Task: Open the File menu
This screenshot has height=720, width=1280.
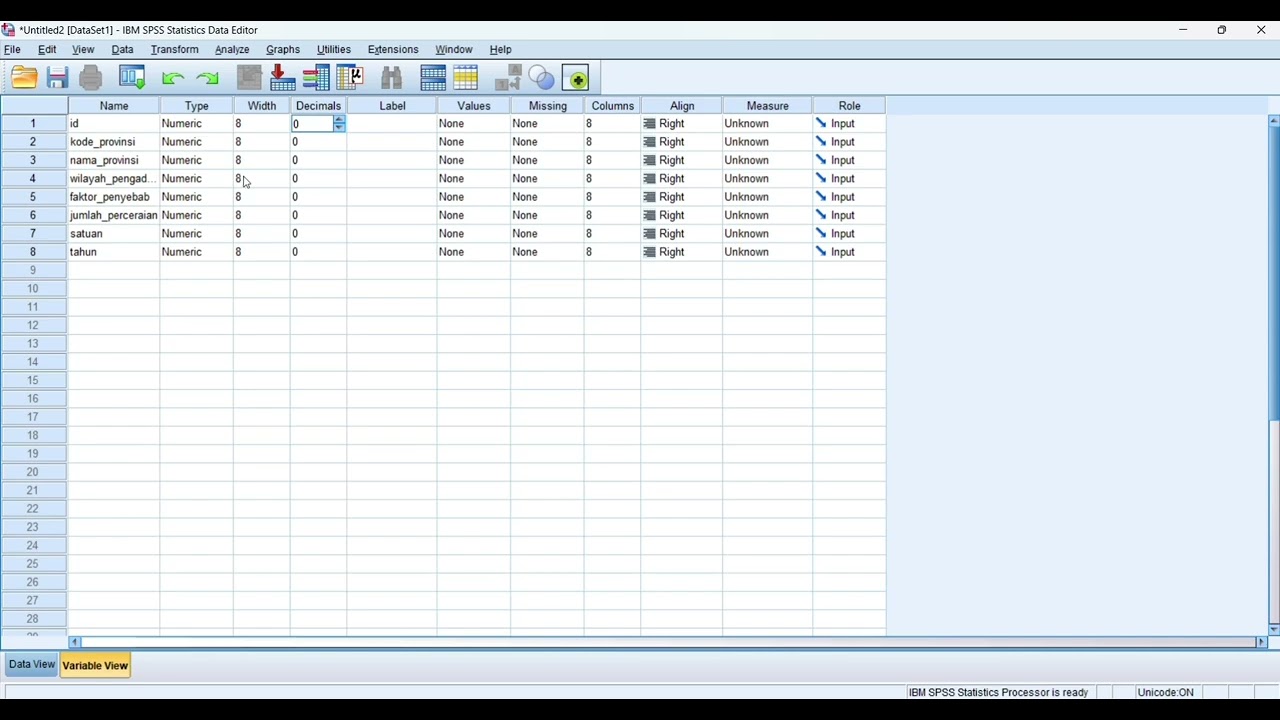Action: coord(12,49)
